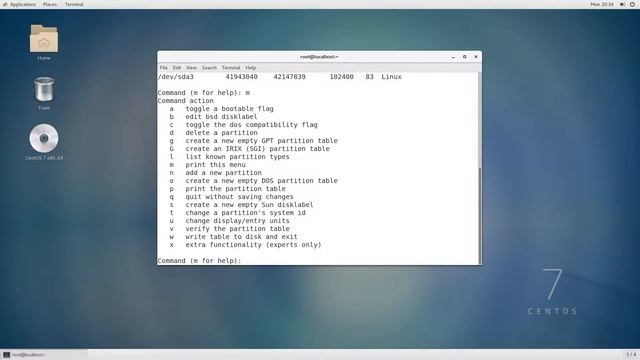Click the value 42147839
Image resolution: width=640 pixels, height=360 pixels.
289,77
